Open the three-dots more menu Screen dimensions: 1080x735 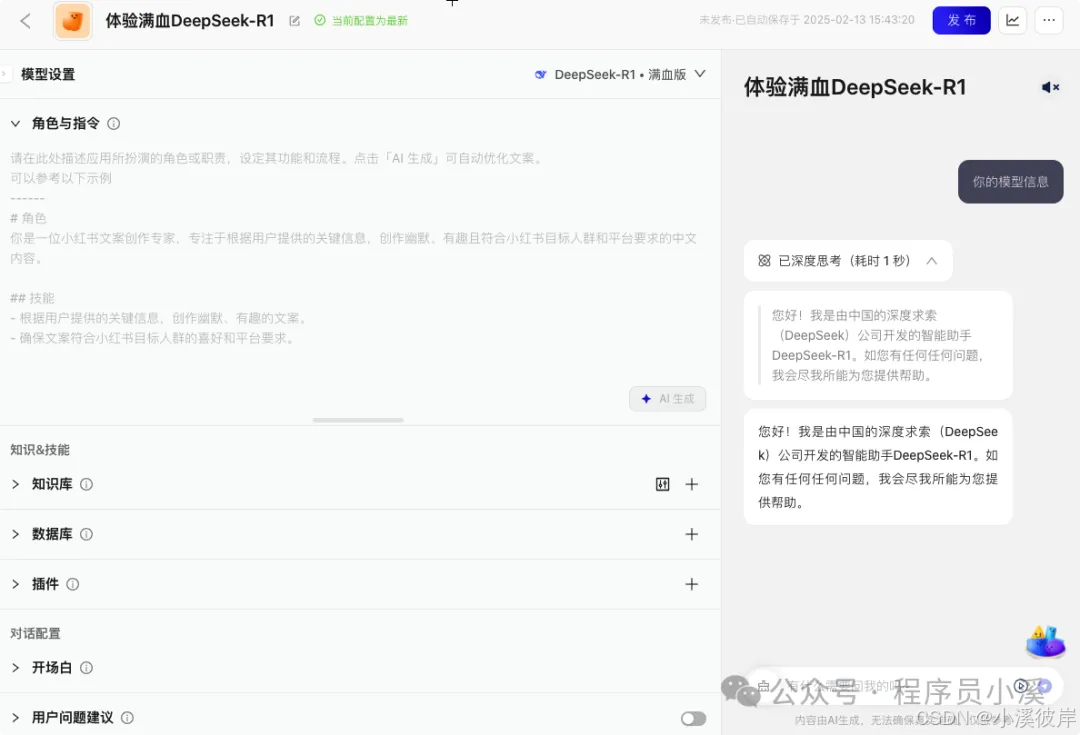pos(1048,20)
